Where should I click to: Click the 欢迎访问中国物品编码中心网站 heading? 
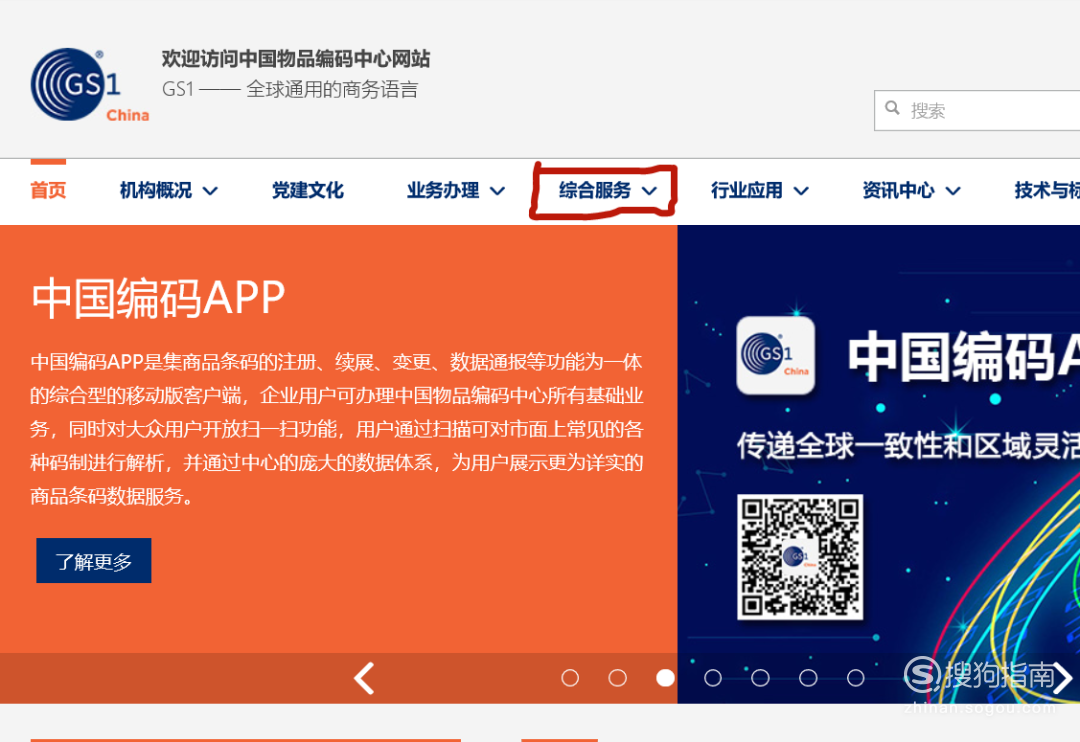click(x=295, y=59)
